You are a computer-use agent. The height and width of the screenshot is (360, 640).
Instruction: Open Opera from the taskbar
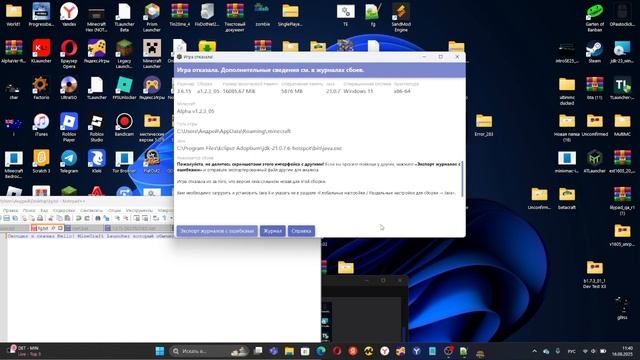(x=337, y=351)
